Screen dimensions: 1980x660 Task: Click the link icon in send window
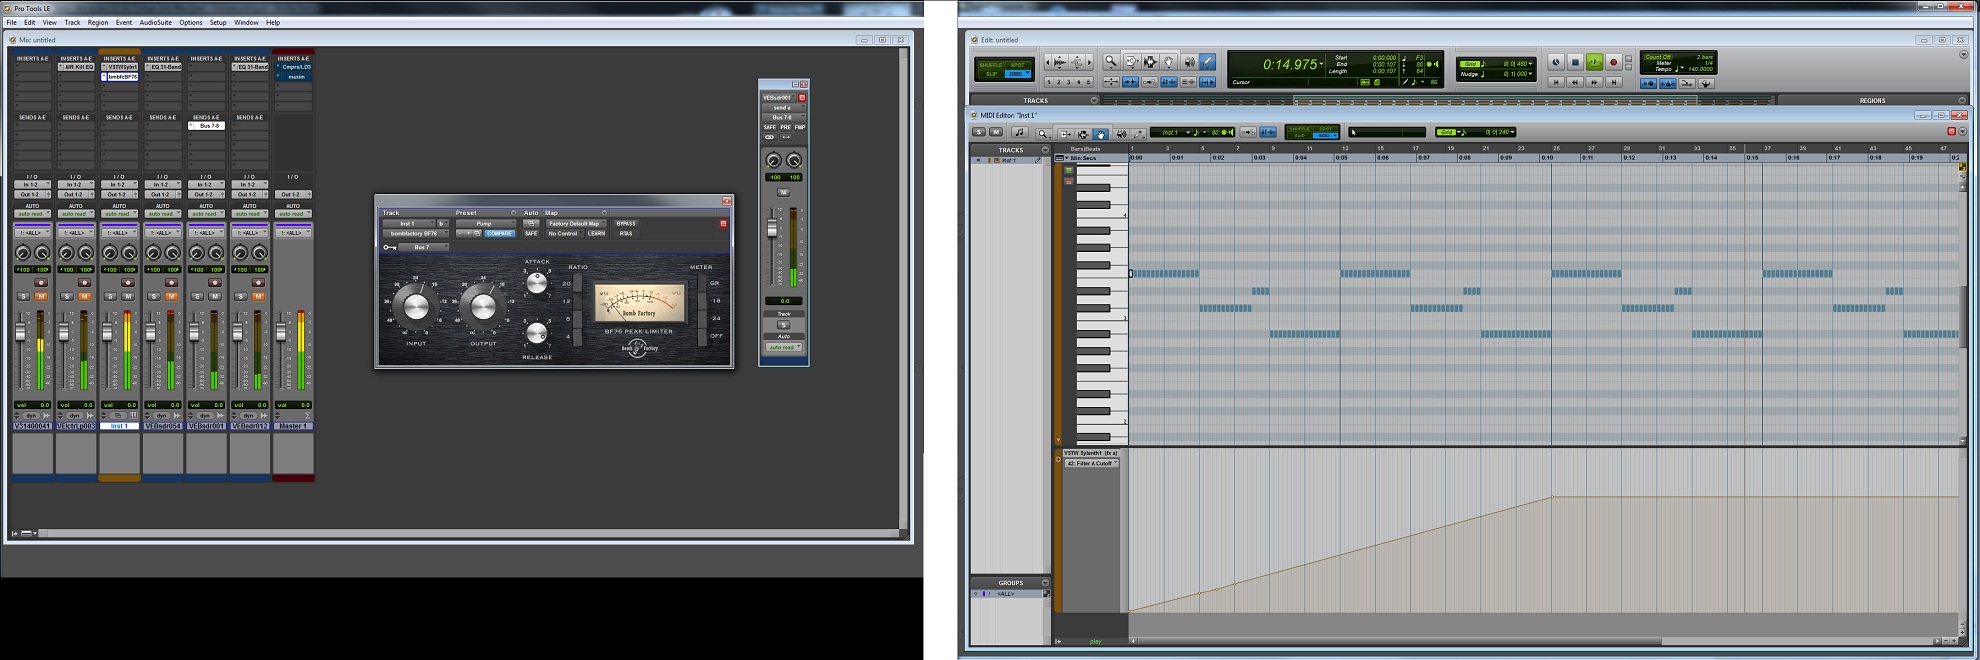point(770,137)
